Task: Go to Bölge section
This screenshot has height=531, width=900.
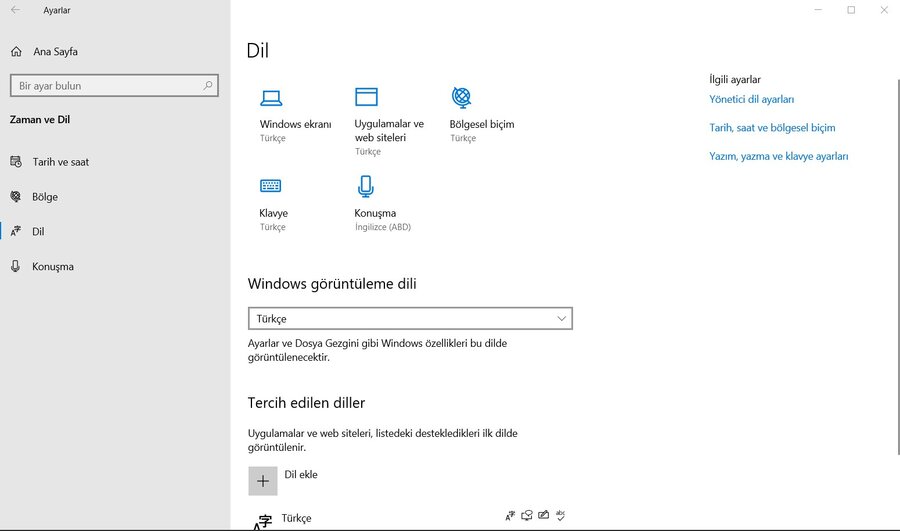Action: point(45,197)
